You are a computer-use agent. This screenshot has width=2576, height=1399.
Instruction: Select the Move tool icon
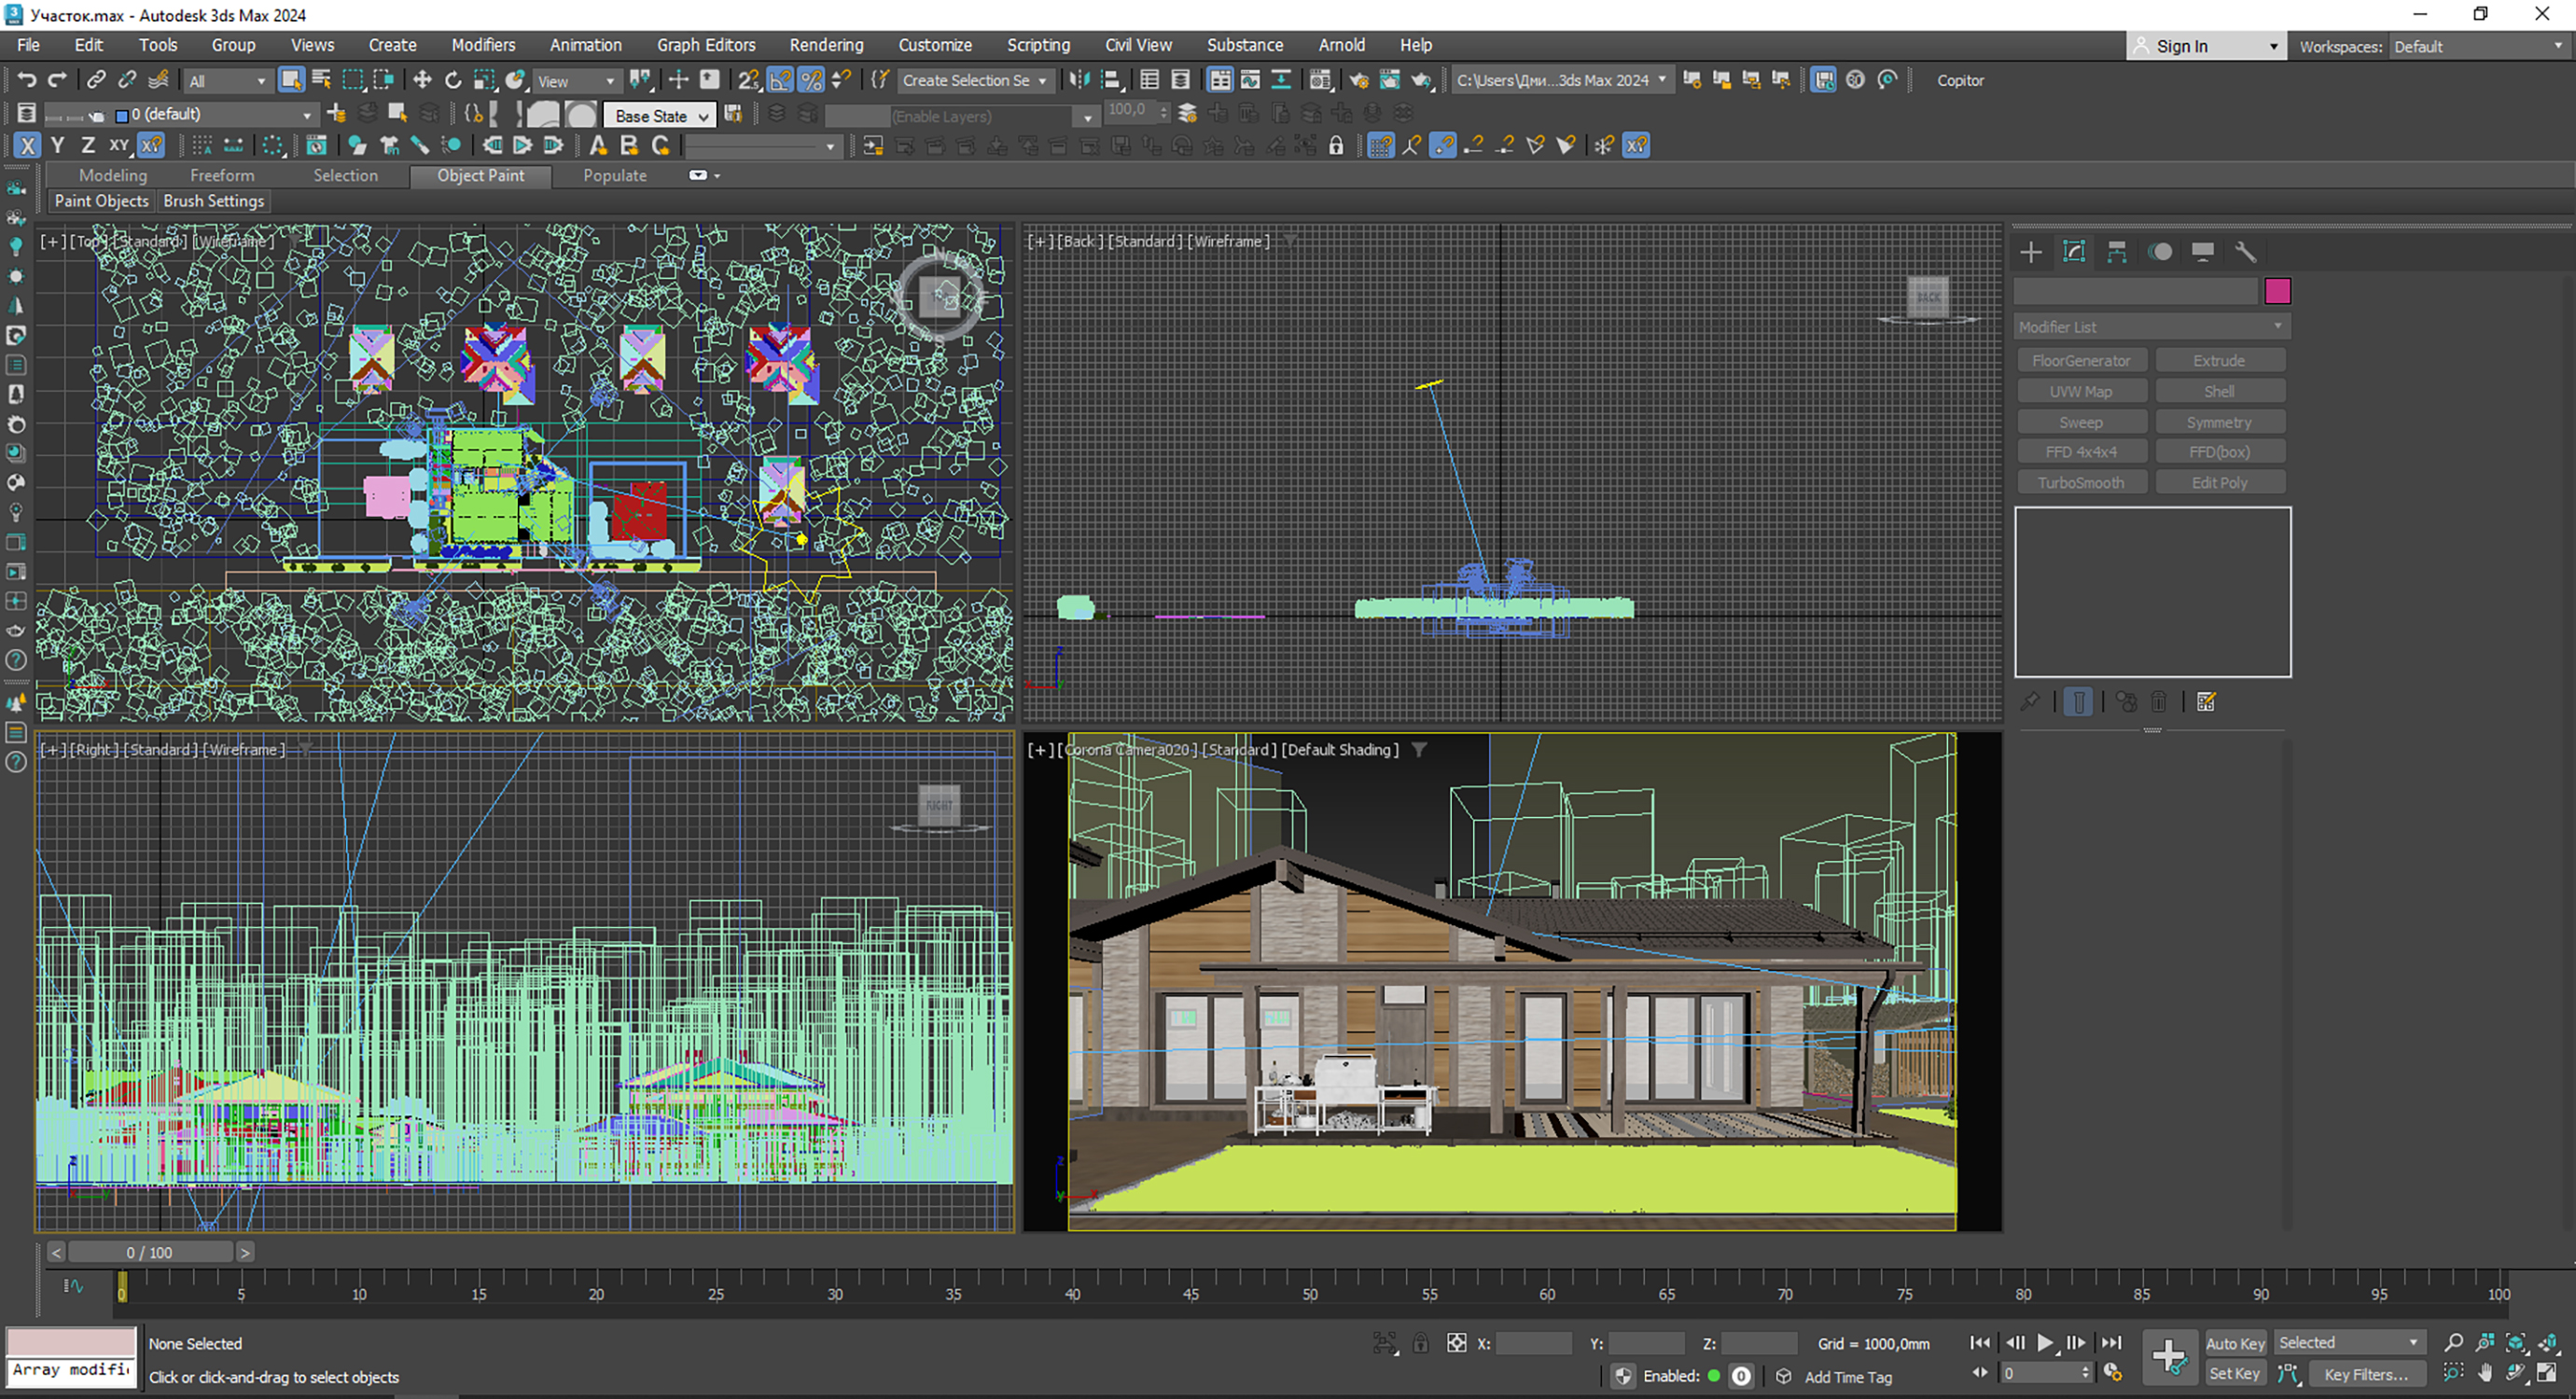tap(422, 80)
